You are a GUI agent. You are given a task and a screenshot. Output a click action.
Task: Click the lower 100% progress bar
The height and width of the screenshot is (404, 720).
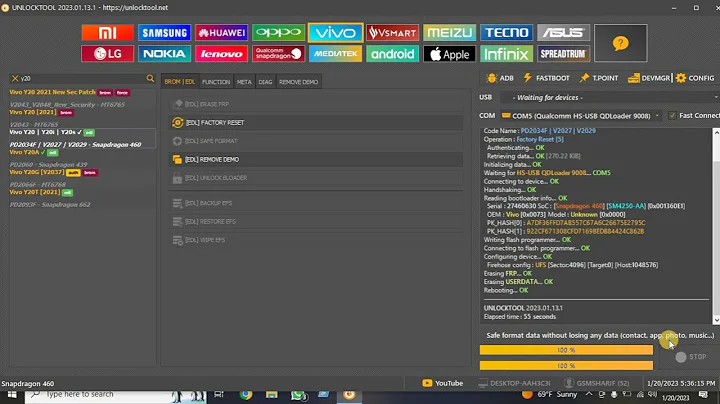click(566, 365)
